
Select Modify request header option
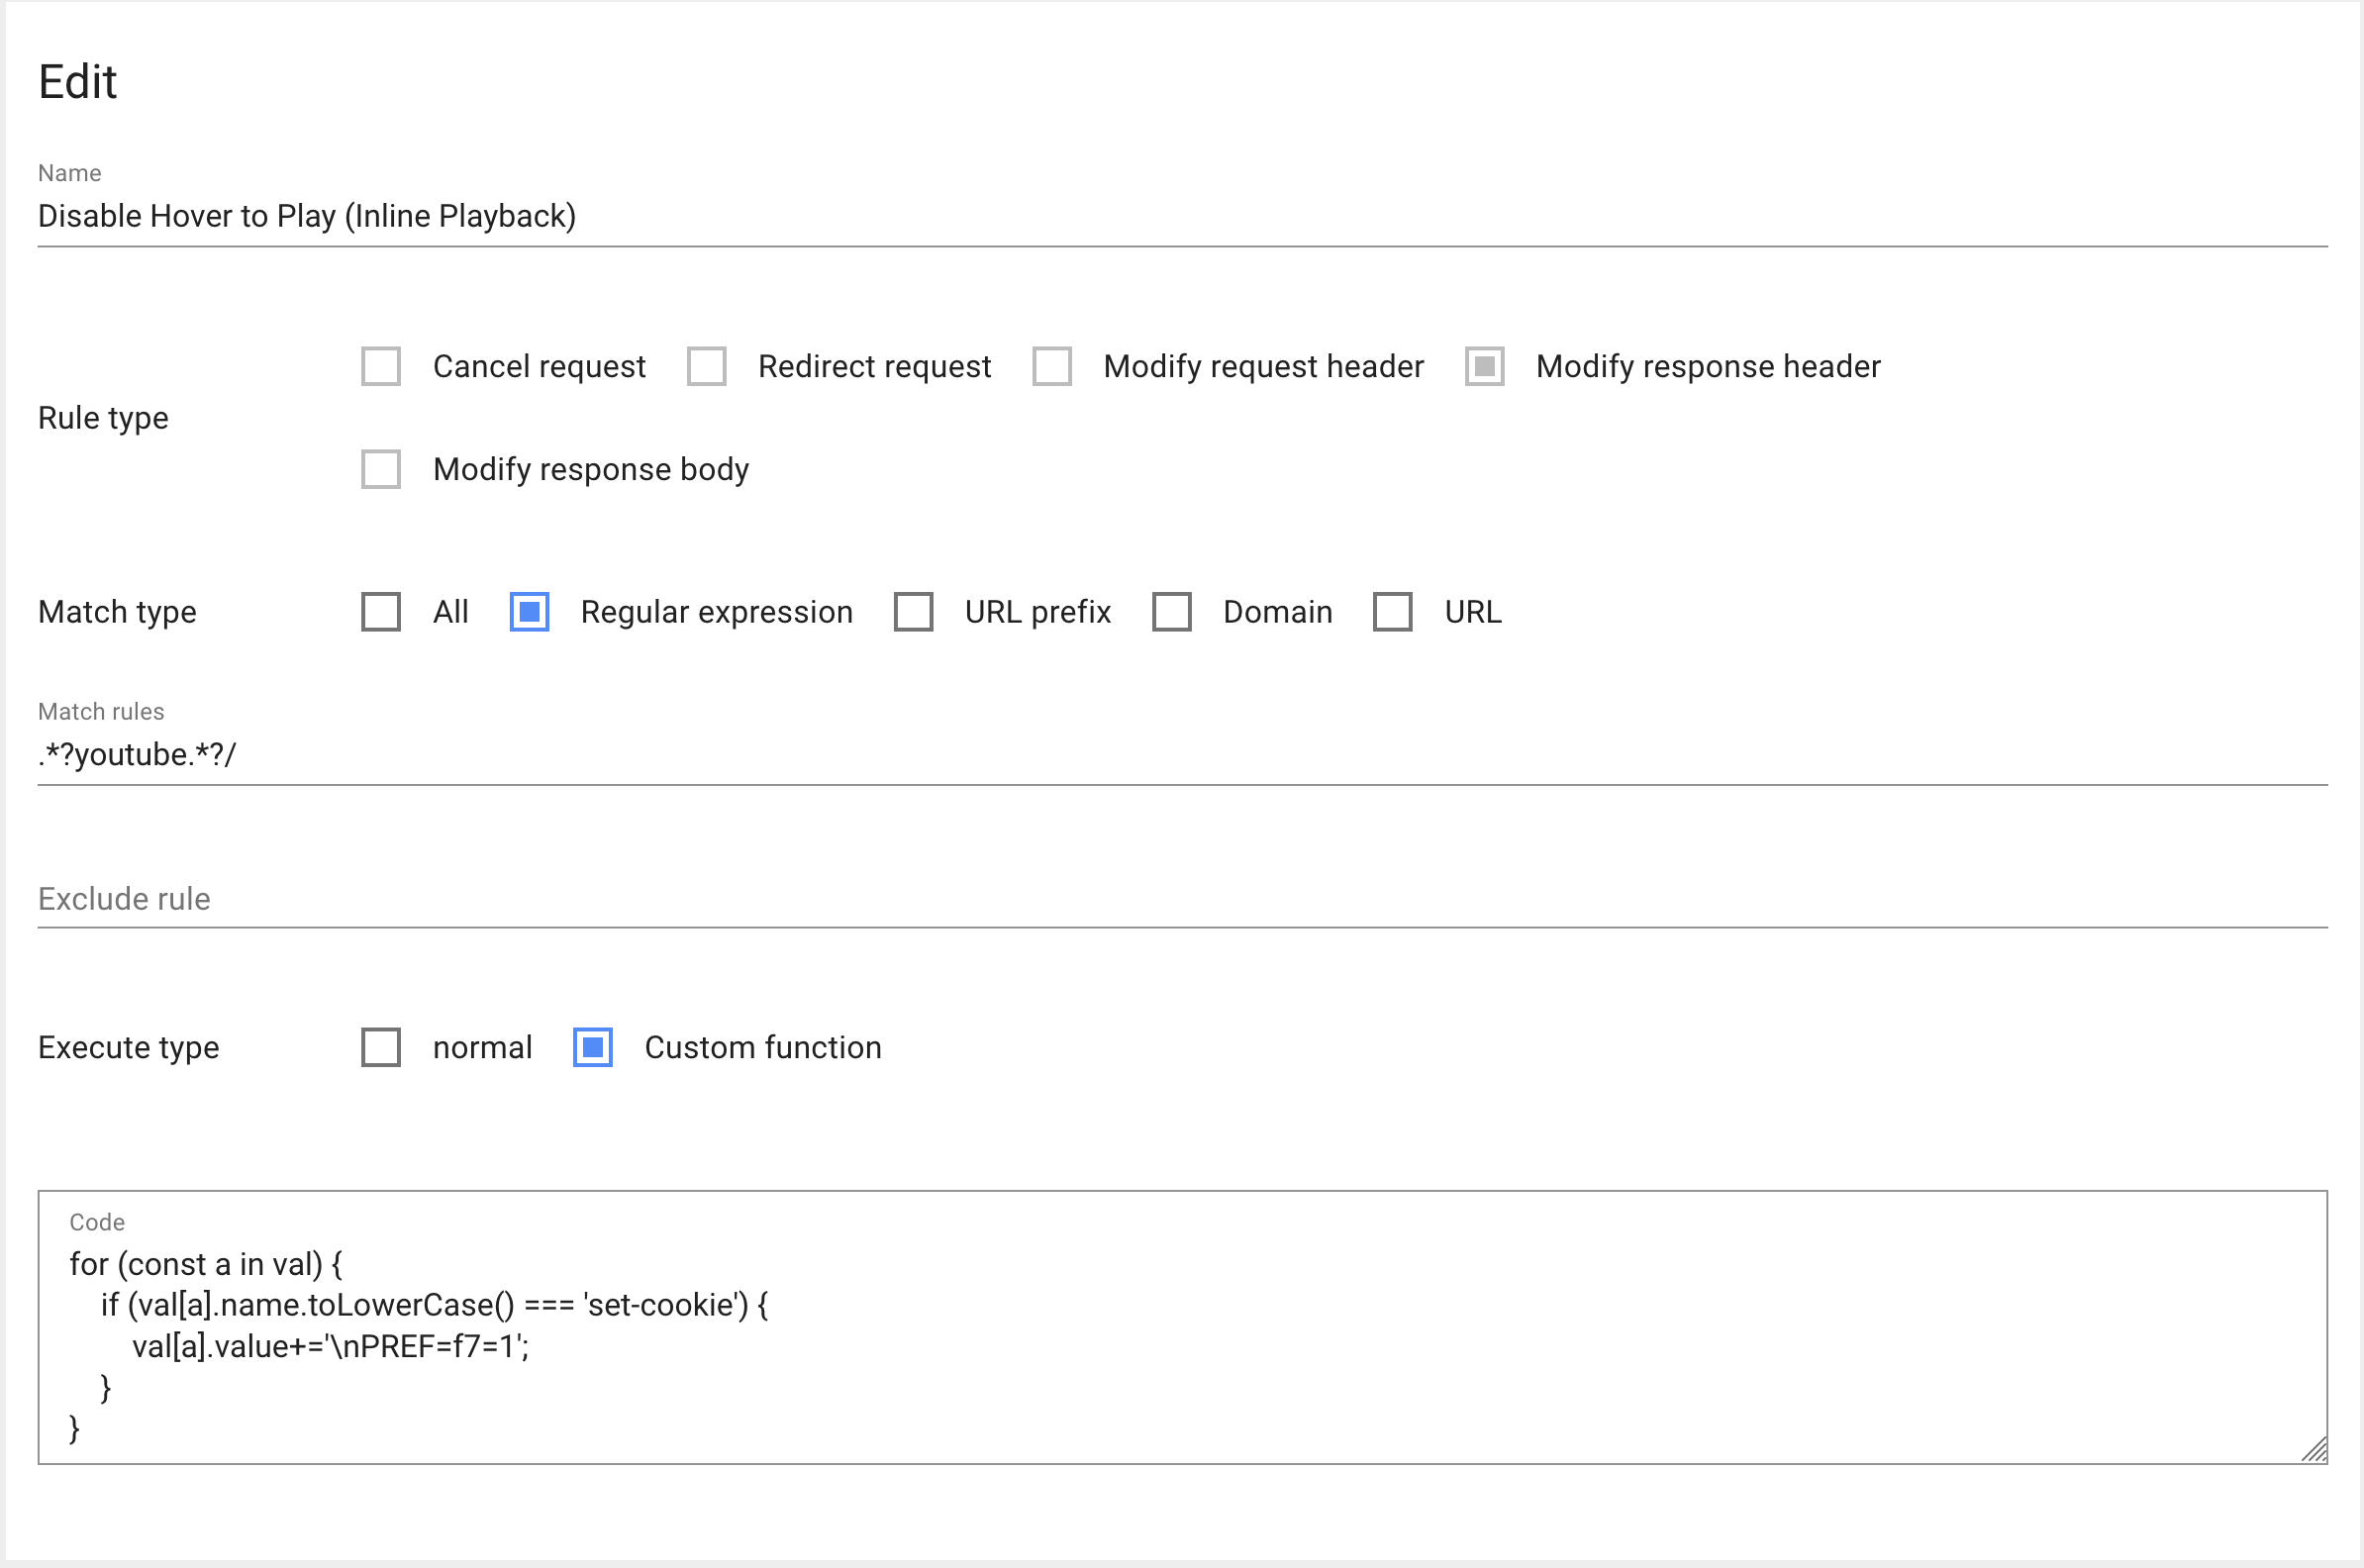[1052, 366]
